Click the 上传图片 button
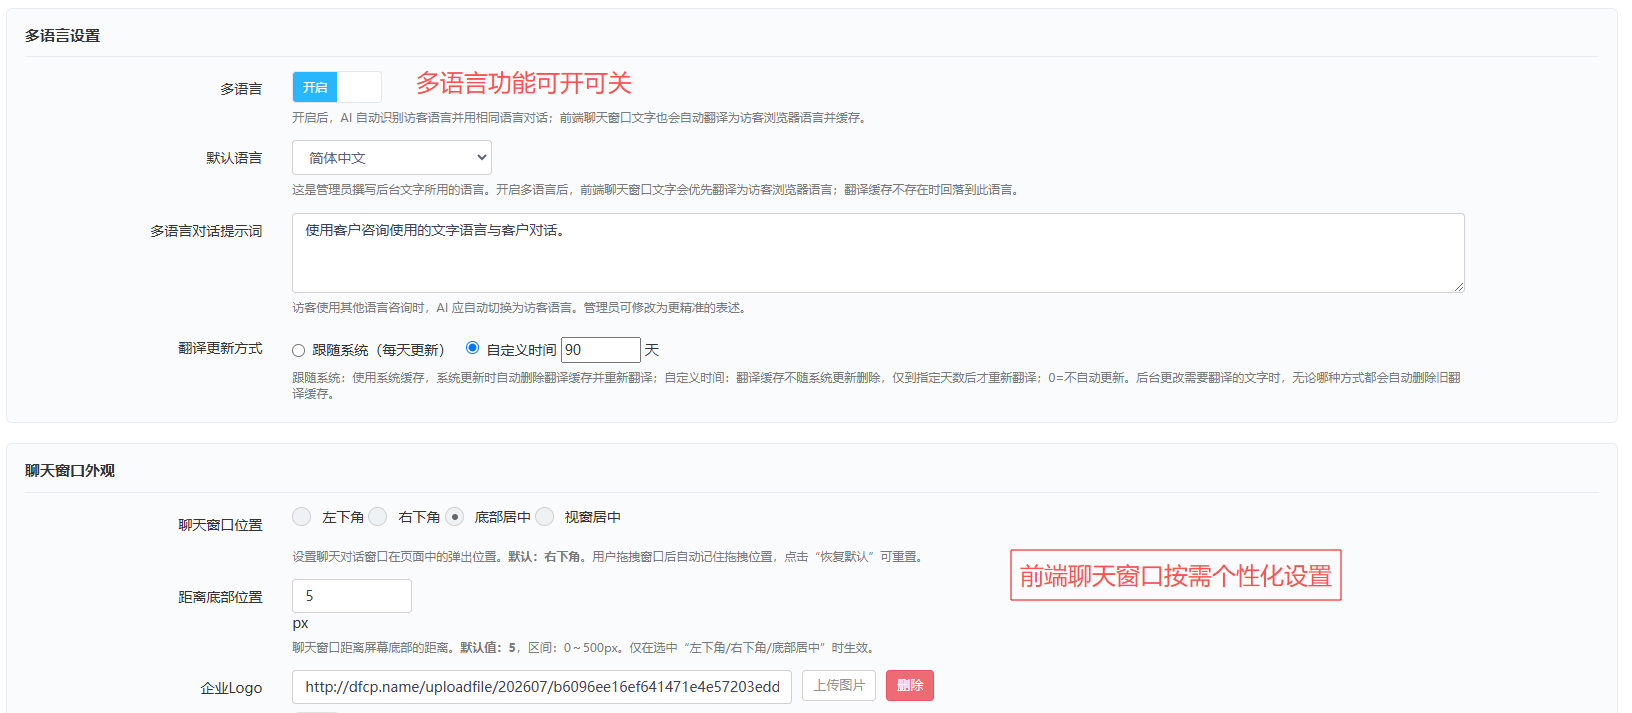 coord(839,686)
